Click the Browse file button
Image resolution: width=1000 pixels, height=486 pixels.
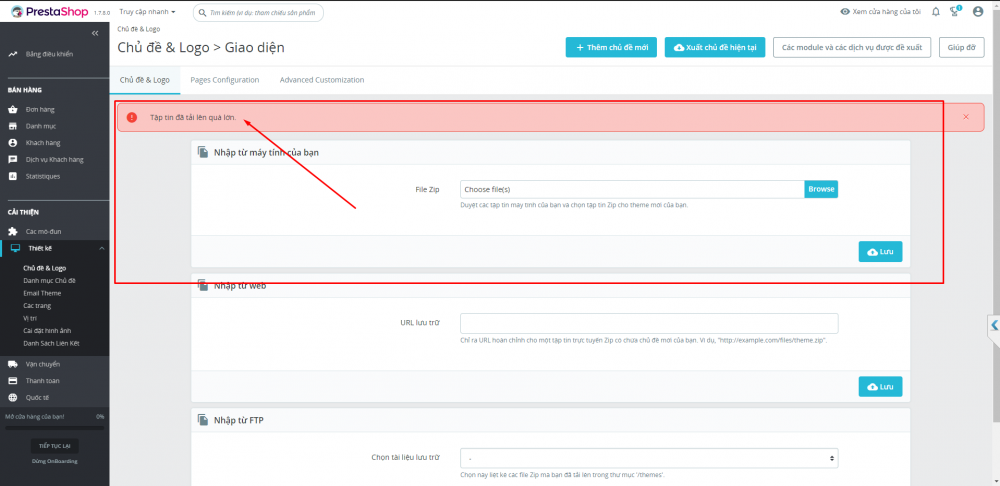pyautogui.click(x=821, y=189)
